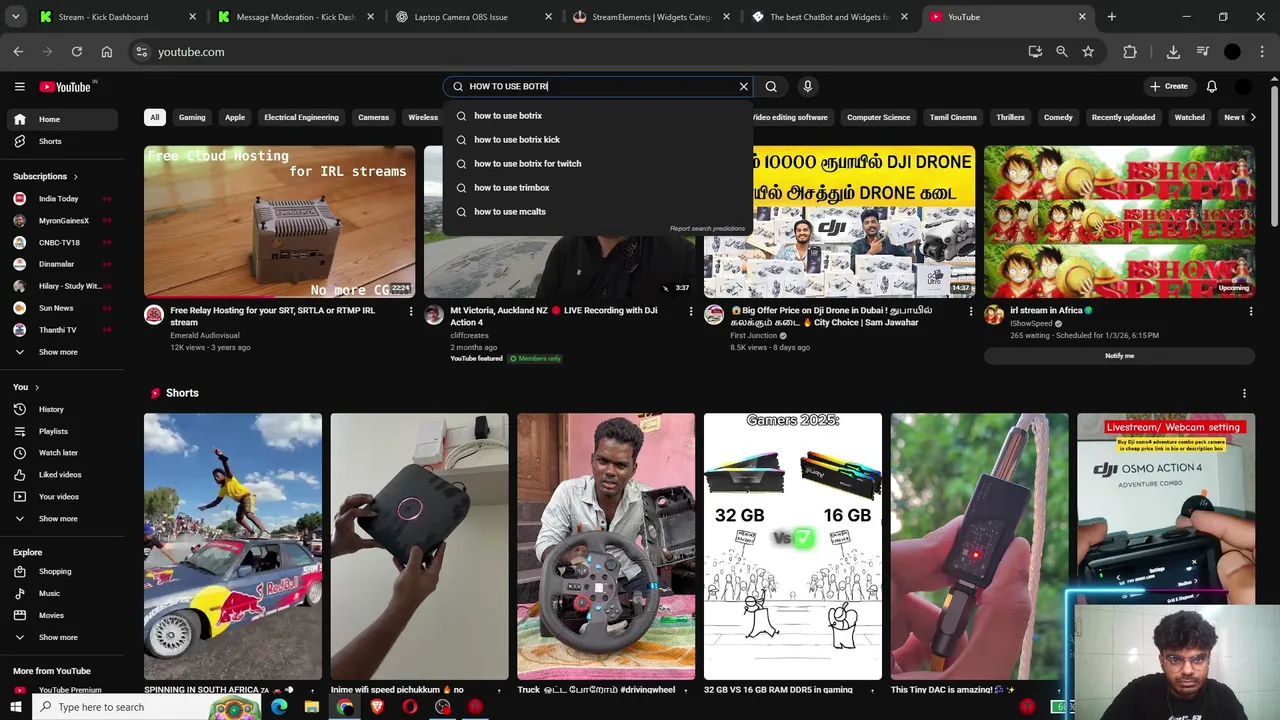Click the YouTube logo

(x=66, y=87)
